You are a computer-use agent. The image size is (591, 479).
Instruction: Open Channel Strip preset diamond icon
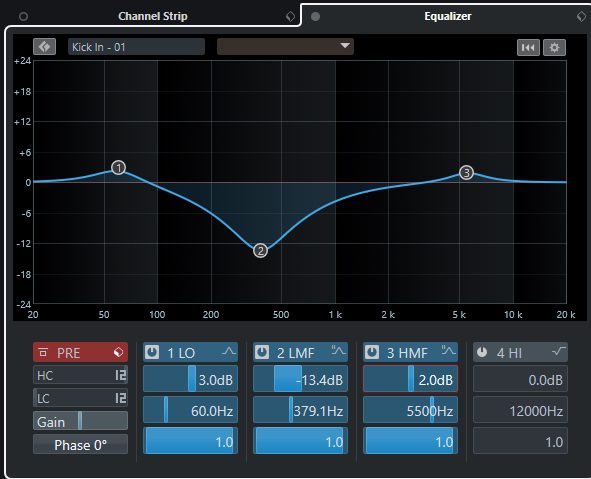point(290,17)
